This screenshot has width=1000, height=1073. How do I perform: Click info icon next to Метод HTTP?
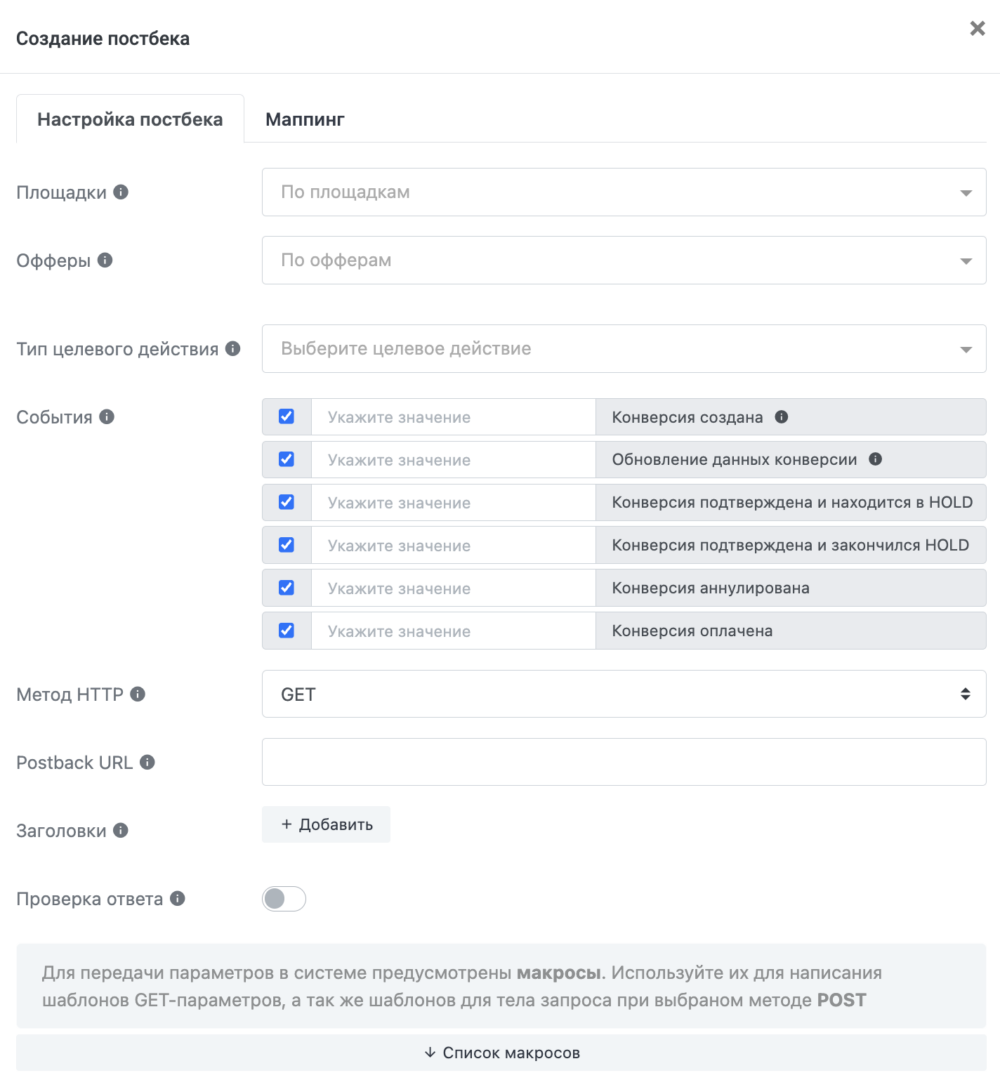pos(138,694)
